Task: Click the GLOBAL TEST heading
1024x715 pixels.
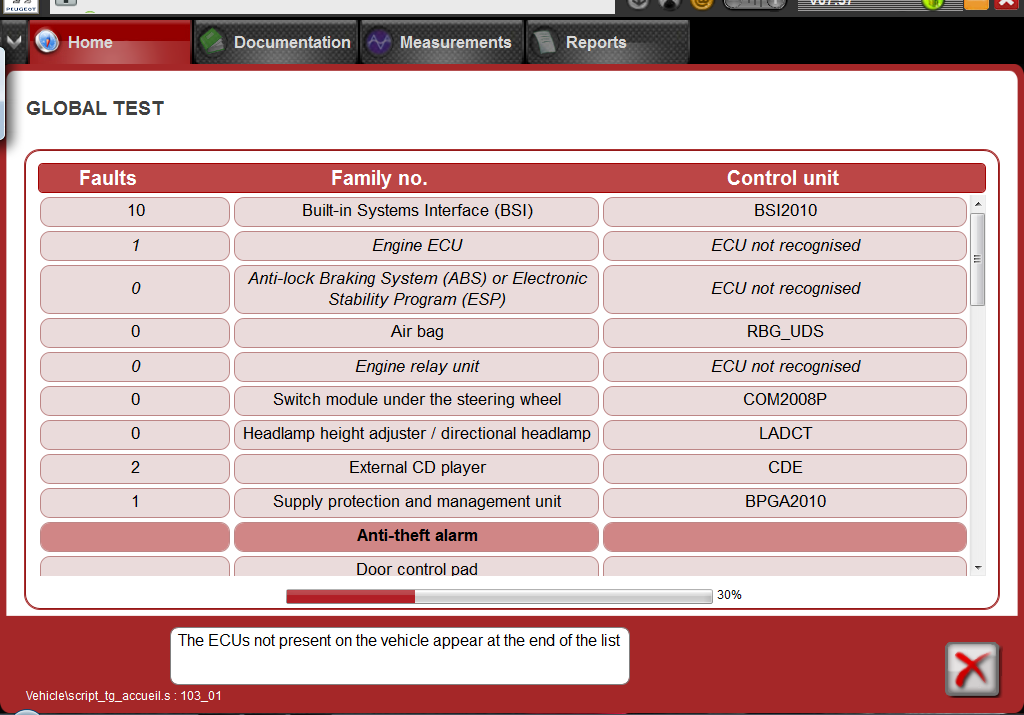Action: pyautogui.click(x=95, y=108)
